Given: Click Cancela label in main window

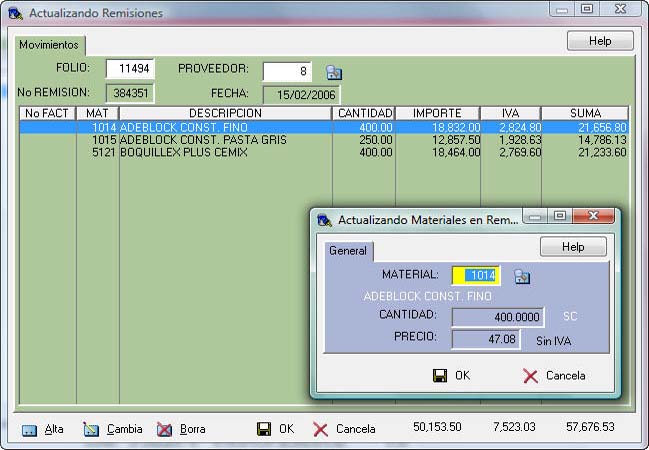Looking at the screenshot, I should pyautogui.click(x=356, y=429).
